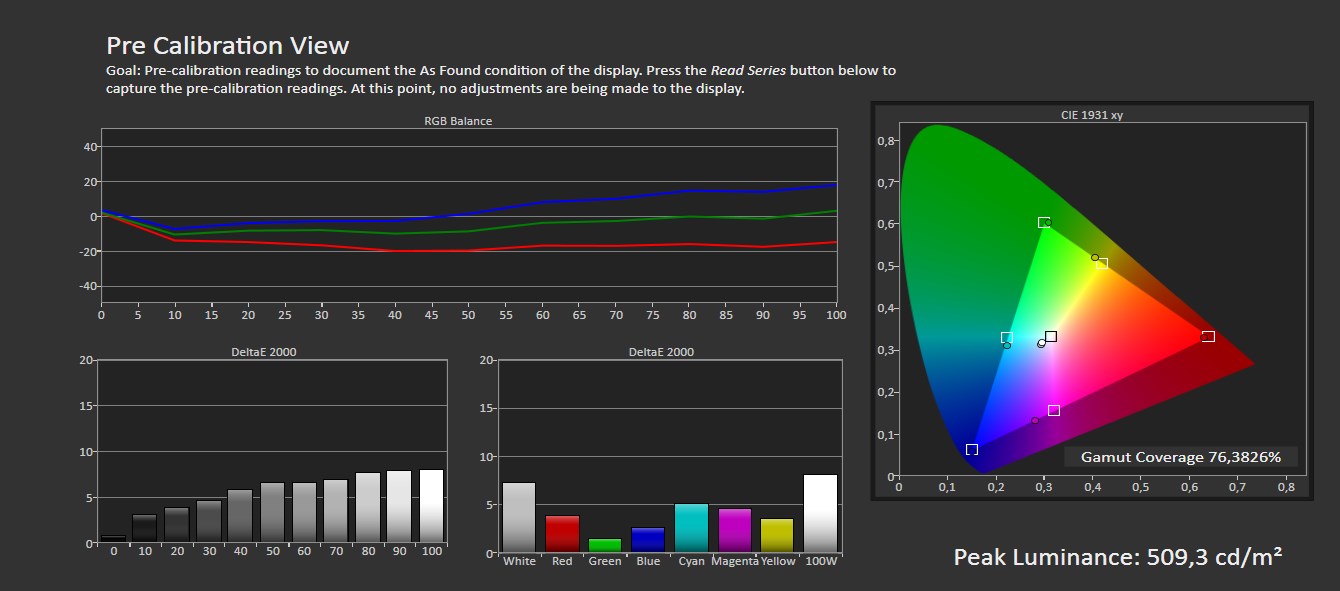Click the blue bar in the DeltaE color chart
1340x591 pixels.
(648, 540)
